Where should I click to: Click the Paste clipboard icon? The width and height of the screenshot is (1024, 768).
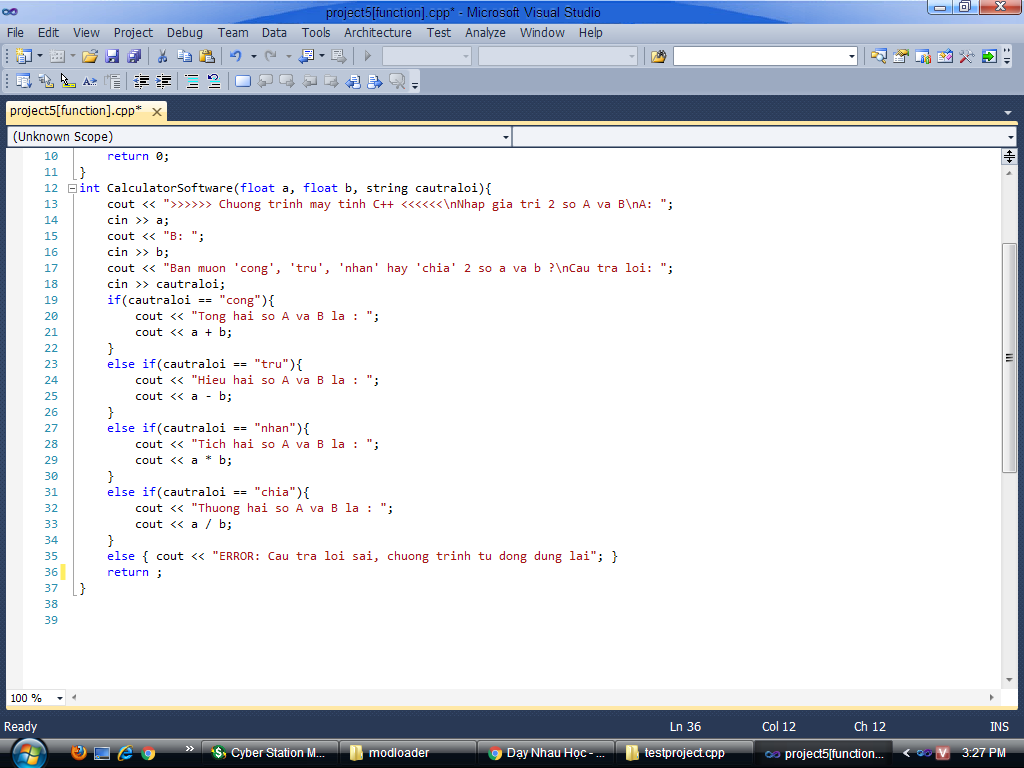(207, 57)
